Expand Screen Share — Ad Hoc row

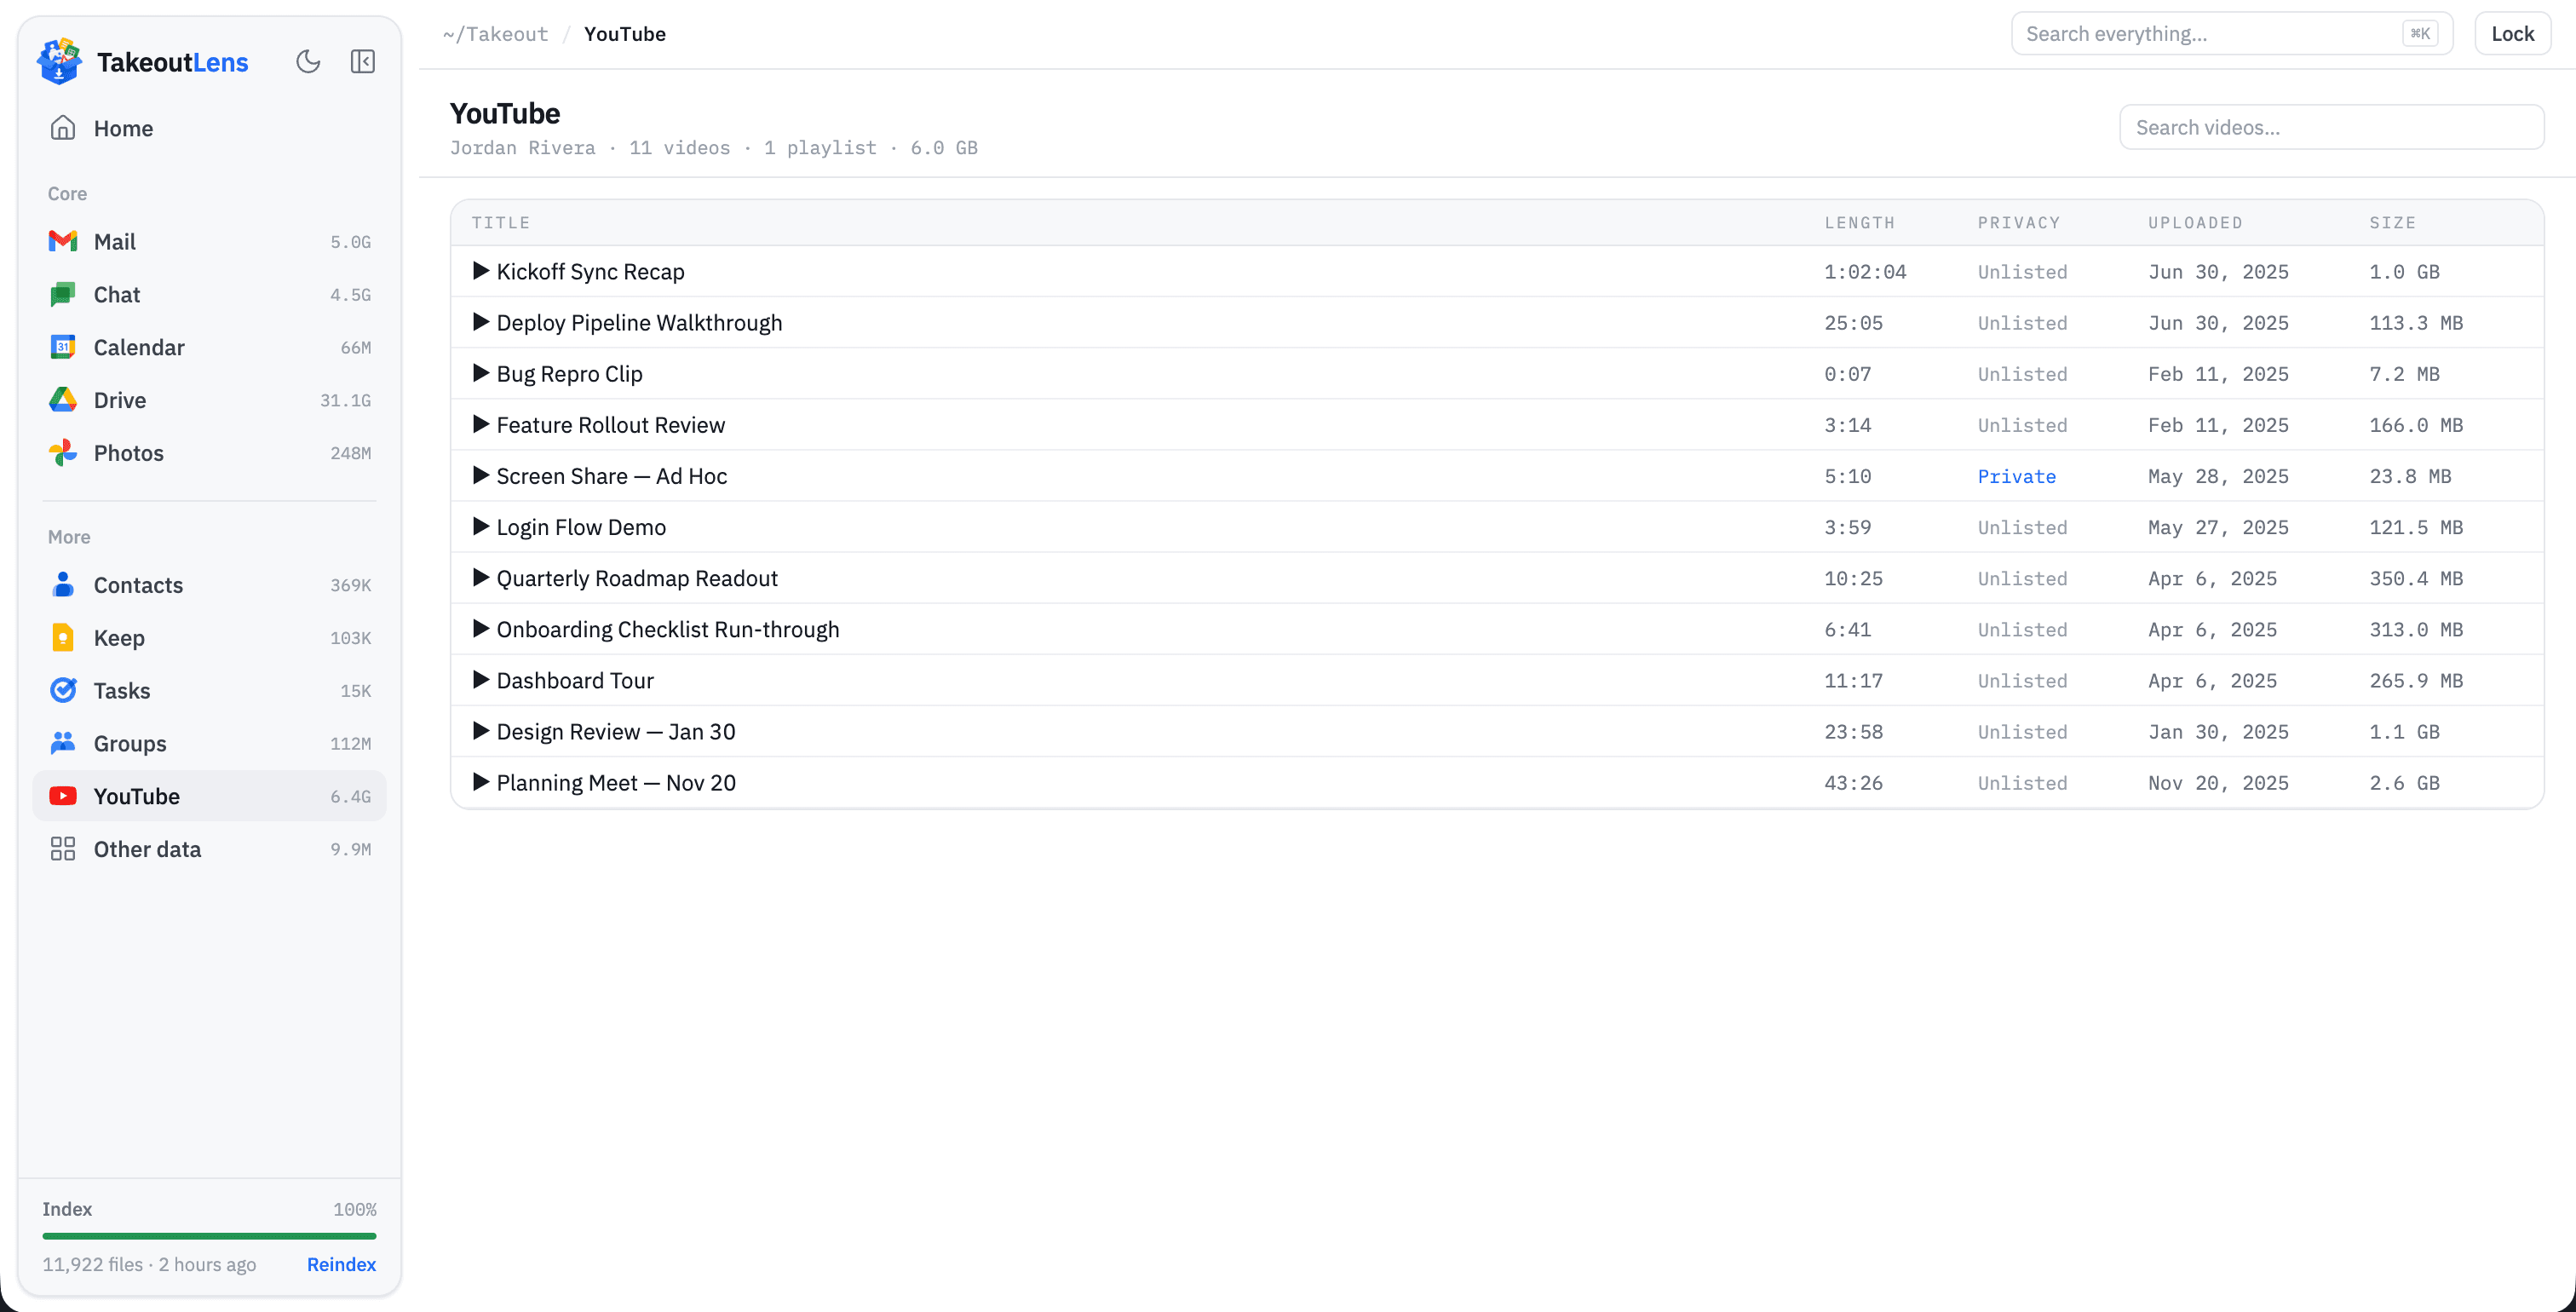pos(481,475)
